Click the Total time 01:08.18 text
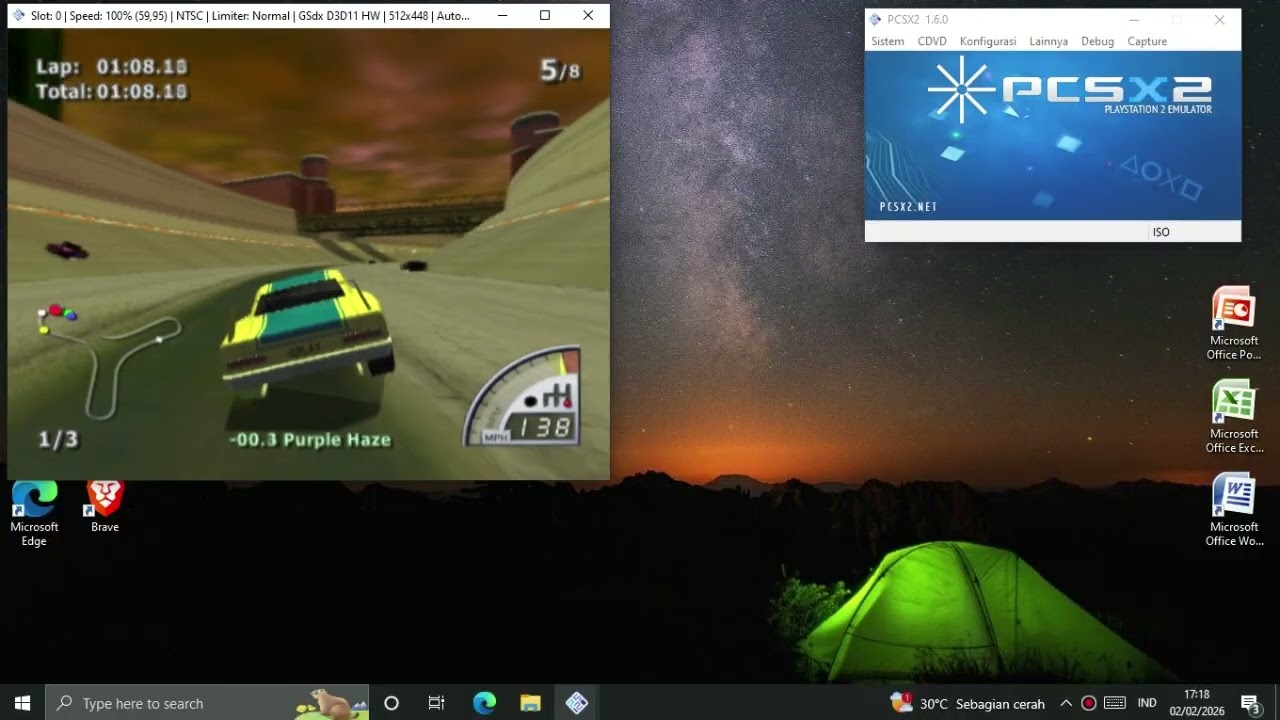The height and width of the screenshot is (720, 1280). 111,91
